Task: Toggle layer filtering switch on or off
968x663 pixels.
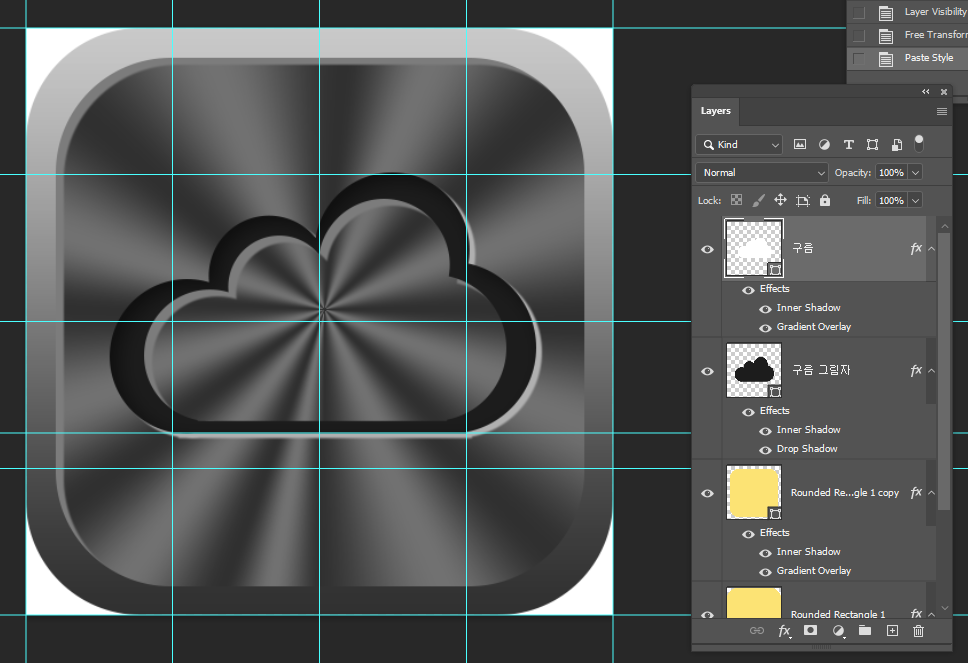Action: click(x=919, y=143)
